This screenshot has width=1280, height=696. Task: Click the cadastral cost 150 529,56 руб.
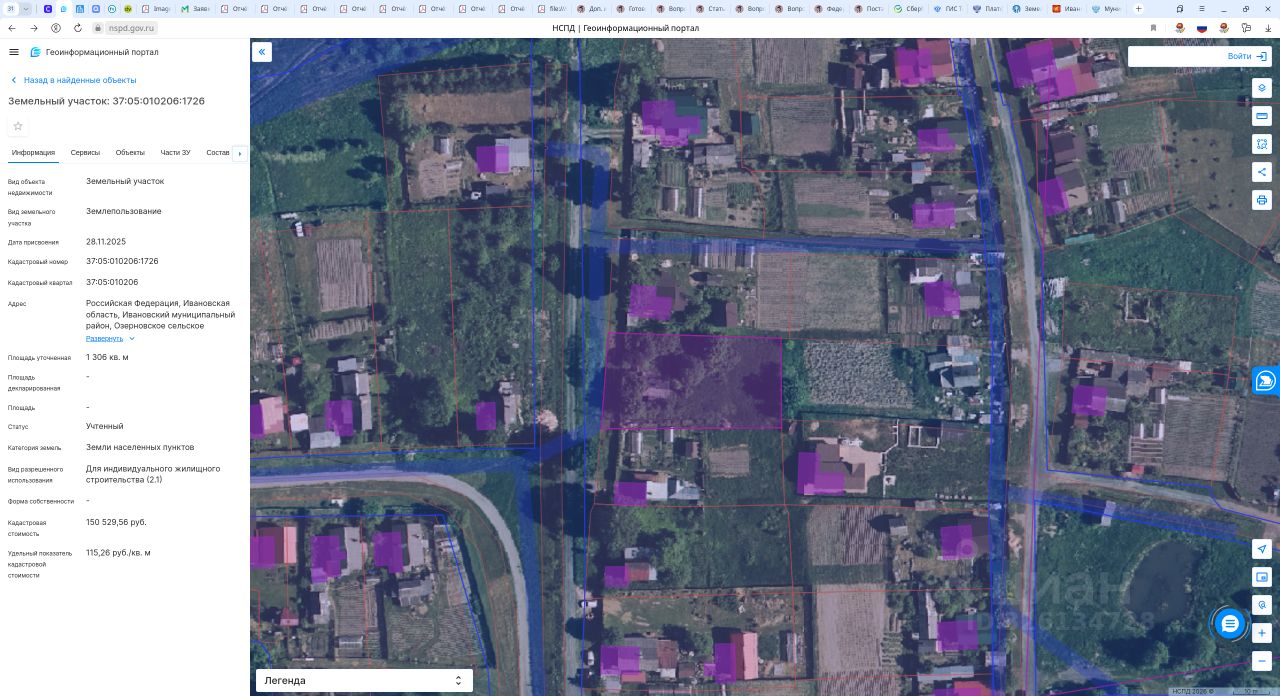point(116,522)
